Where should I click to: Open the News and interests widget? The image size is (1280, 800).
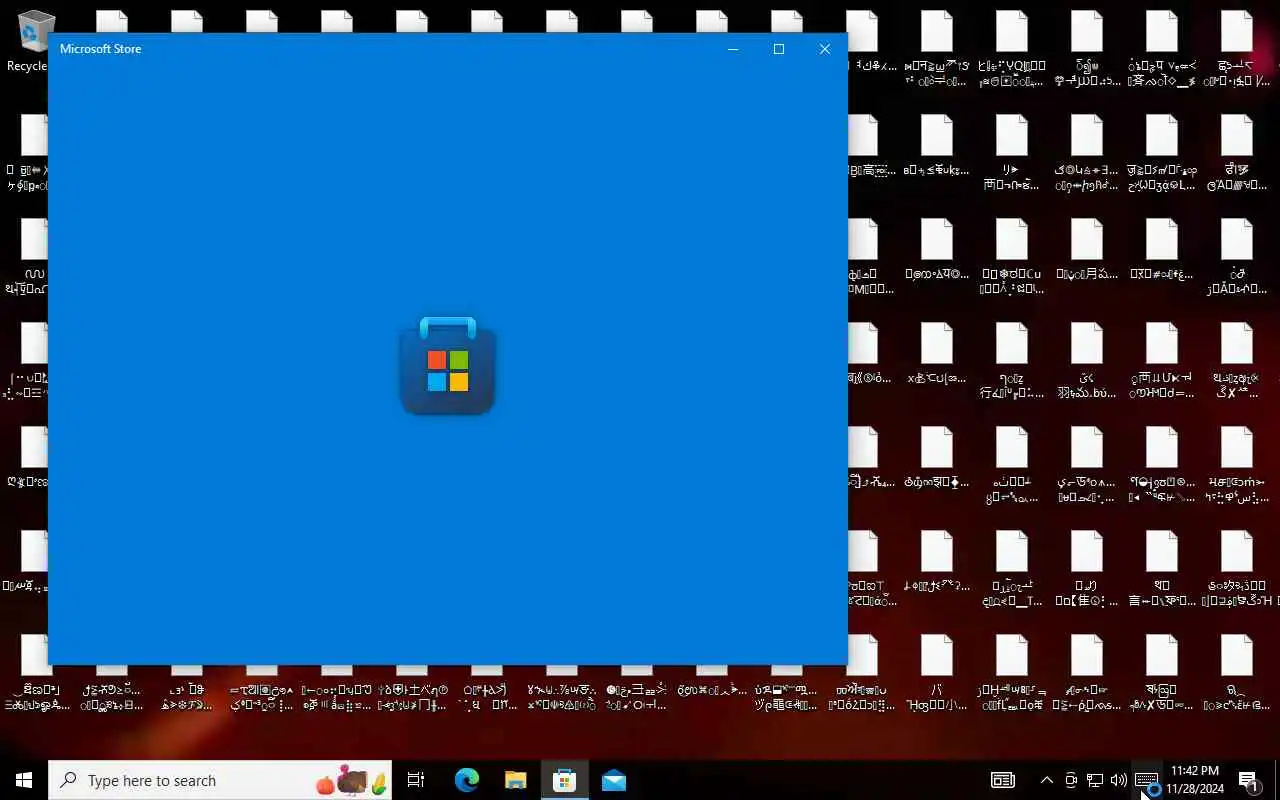tap(1003, 780)
